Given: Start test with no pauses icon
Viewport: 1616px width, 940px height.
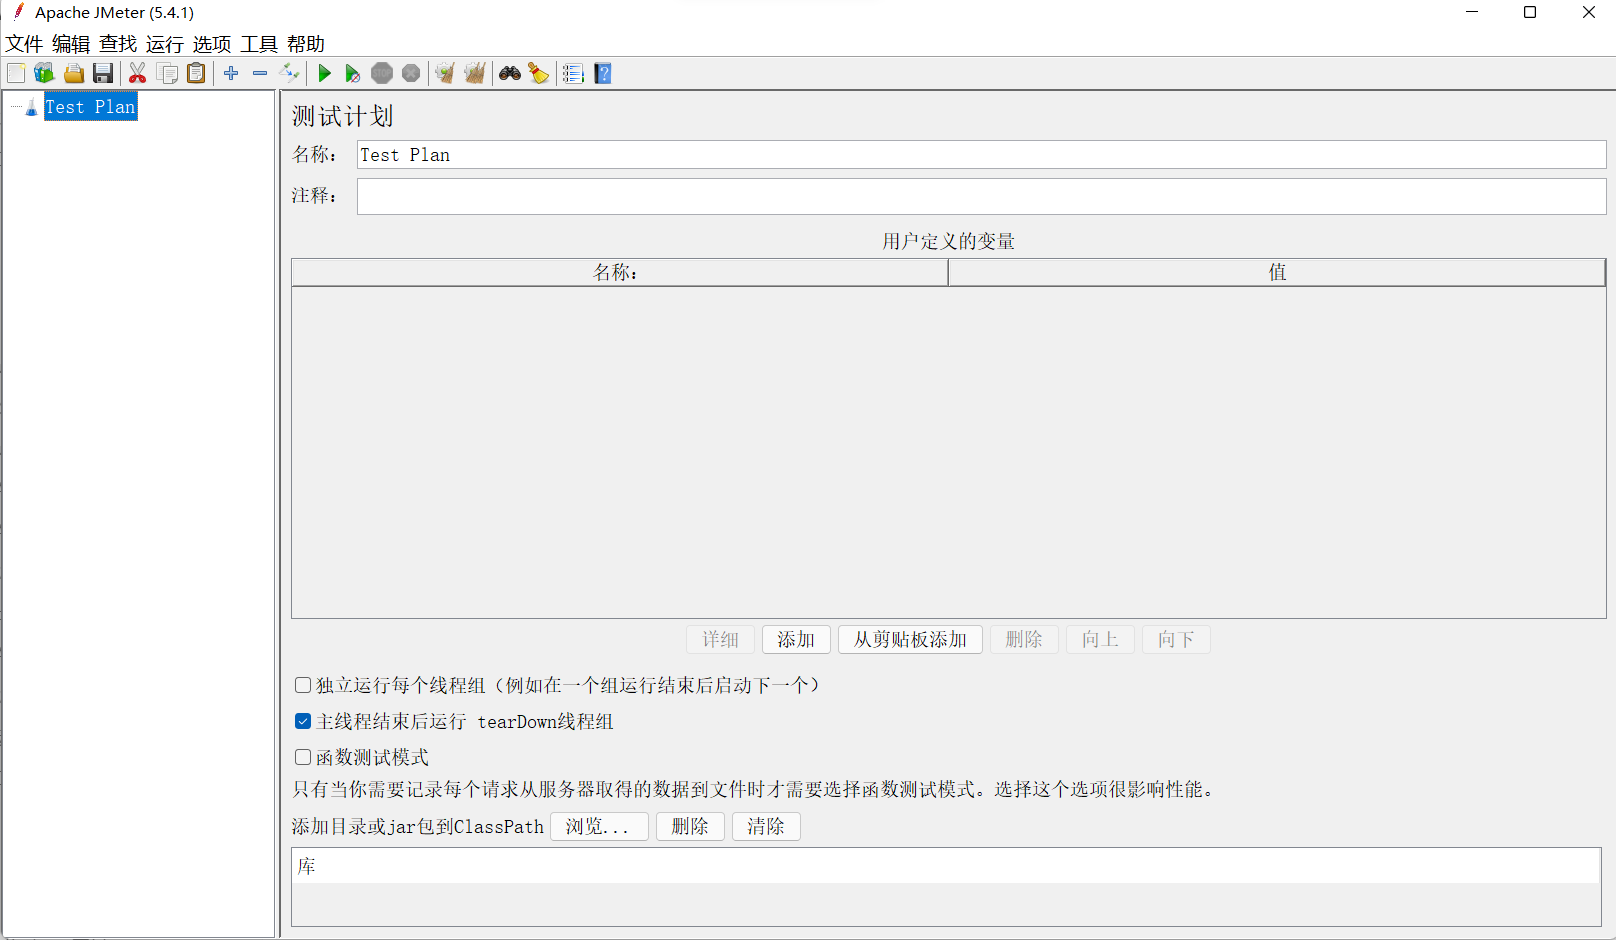Looking at the screenshot, I should 353,73.
